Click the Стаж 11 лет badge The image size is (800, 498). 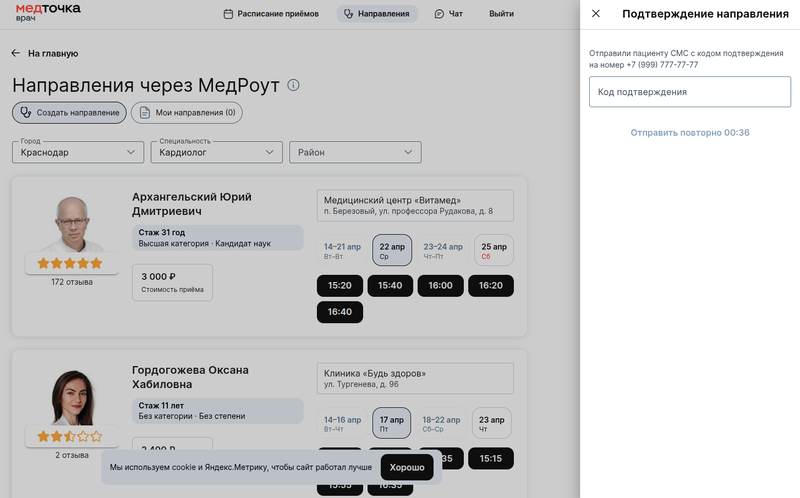tap(218, 411)
